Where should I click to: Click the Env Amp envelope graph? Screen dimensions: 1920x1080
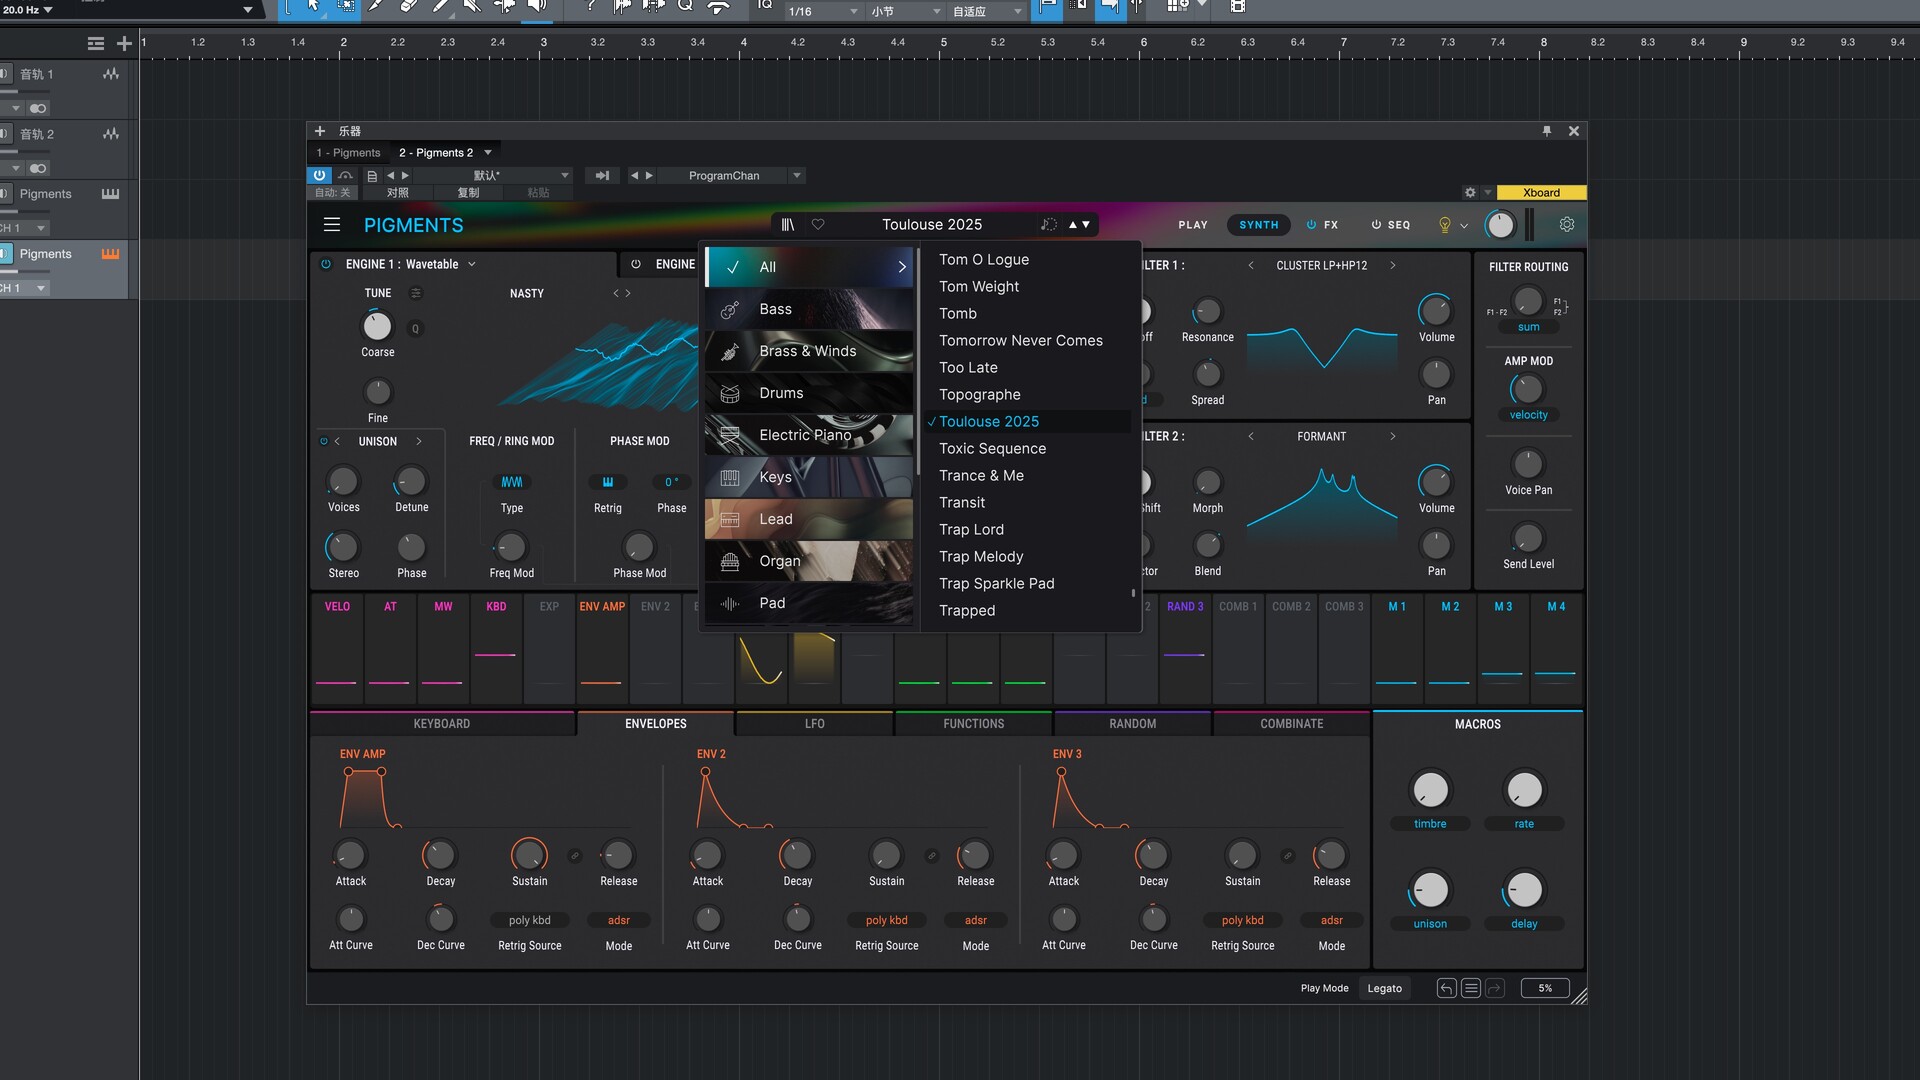(x=370, y=798)
